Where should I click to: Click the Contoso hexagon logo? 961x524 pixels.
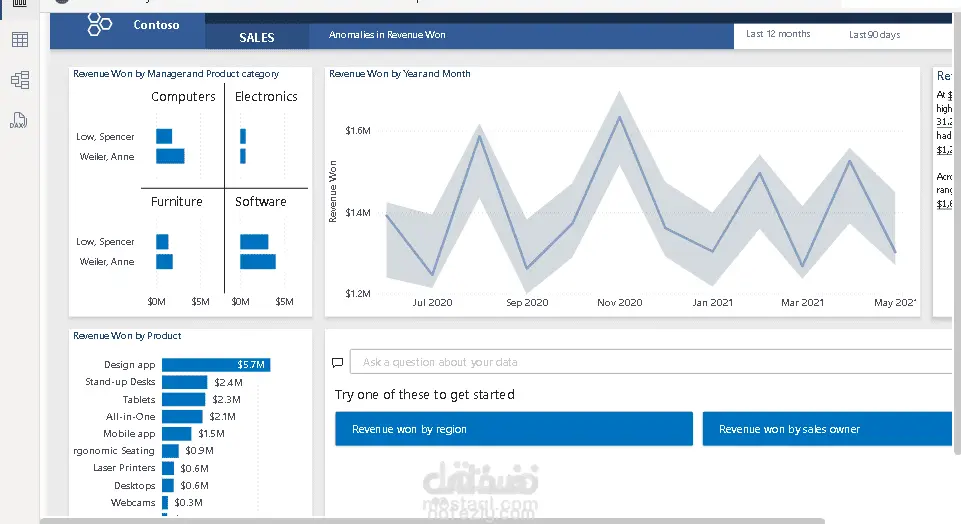[x=99, y=25]
